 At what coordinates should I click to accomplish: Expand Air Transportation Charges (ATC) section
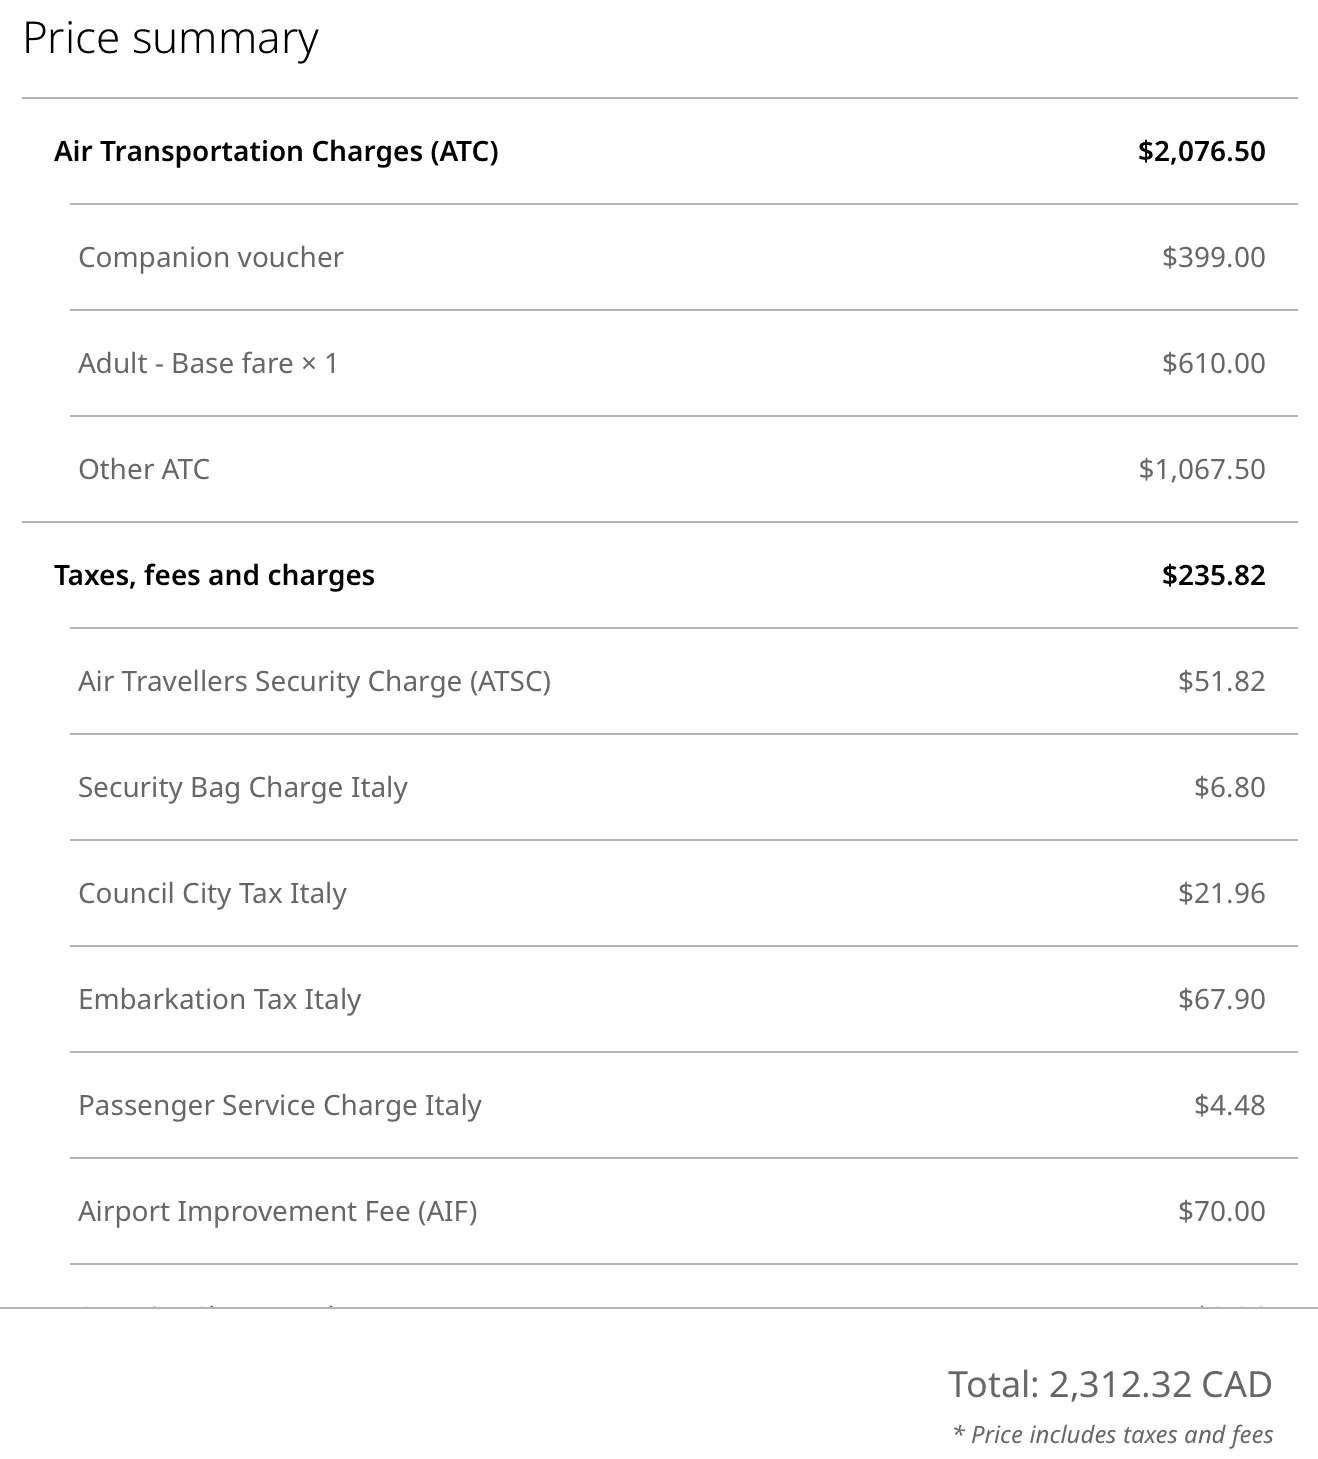click(276, 151)
